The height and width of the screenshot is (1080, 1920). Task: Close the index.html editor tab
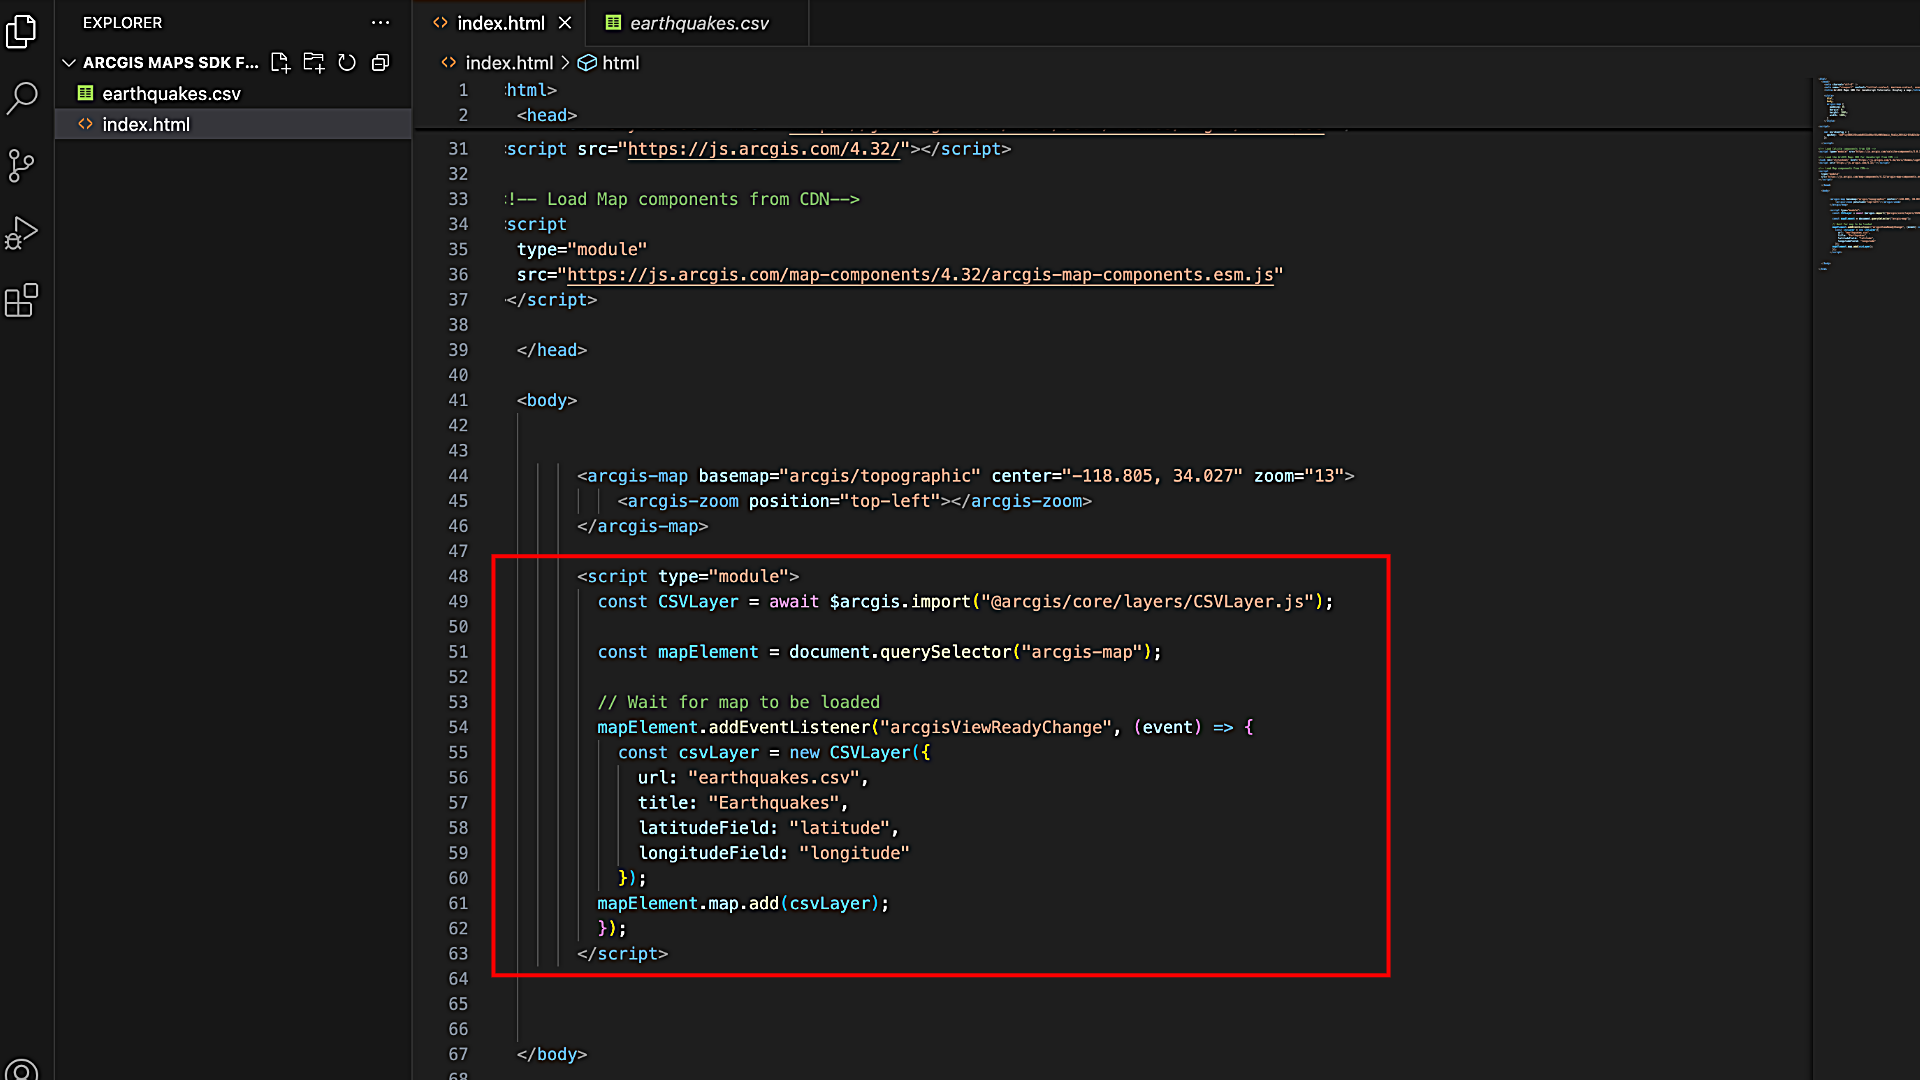click(x=565, y=22)
